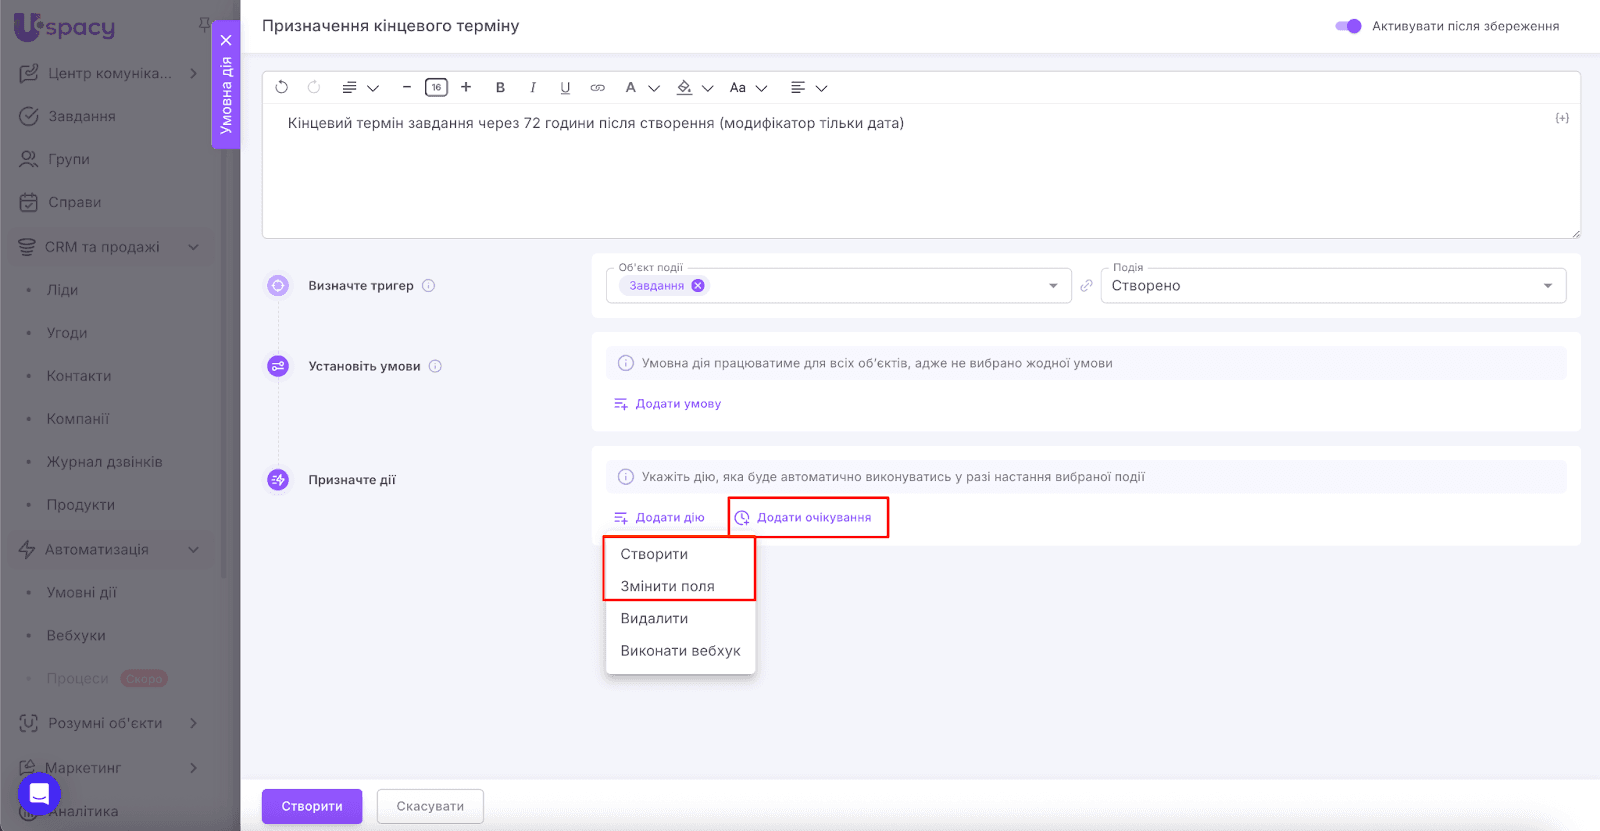Remove the 'Завдання' chip from event object
The height and width of the screenshot is (831, 1600).
[x=698, y=286]
